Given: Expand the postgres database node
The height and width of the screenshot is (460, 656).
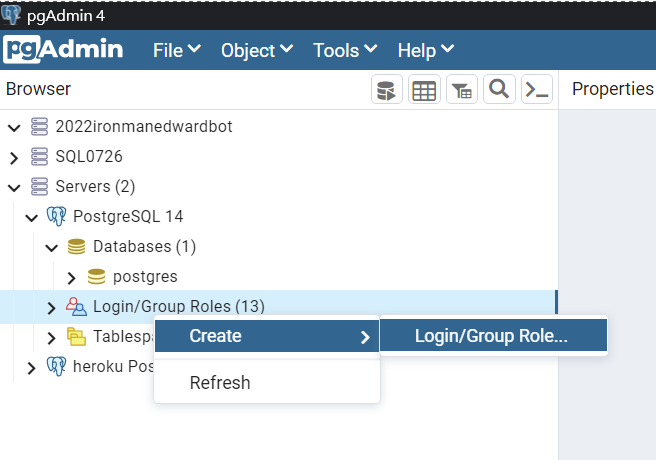Looking at the screenshot, I should 72,278.
